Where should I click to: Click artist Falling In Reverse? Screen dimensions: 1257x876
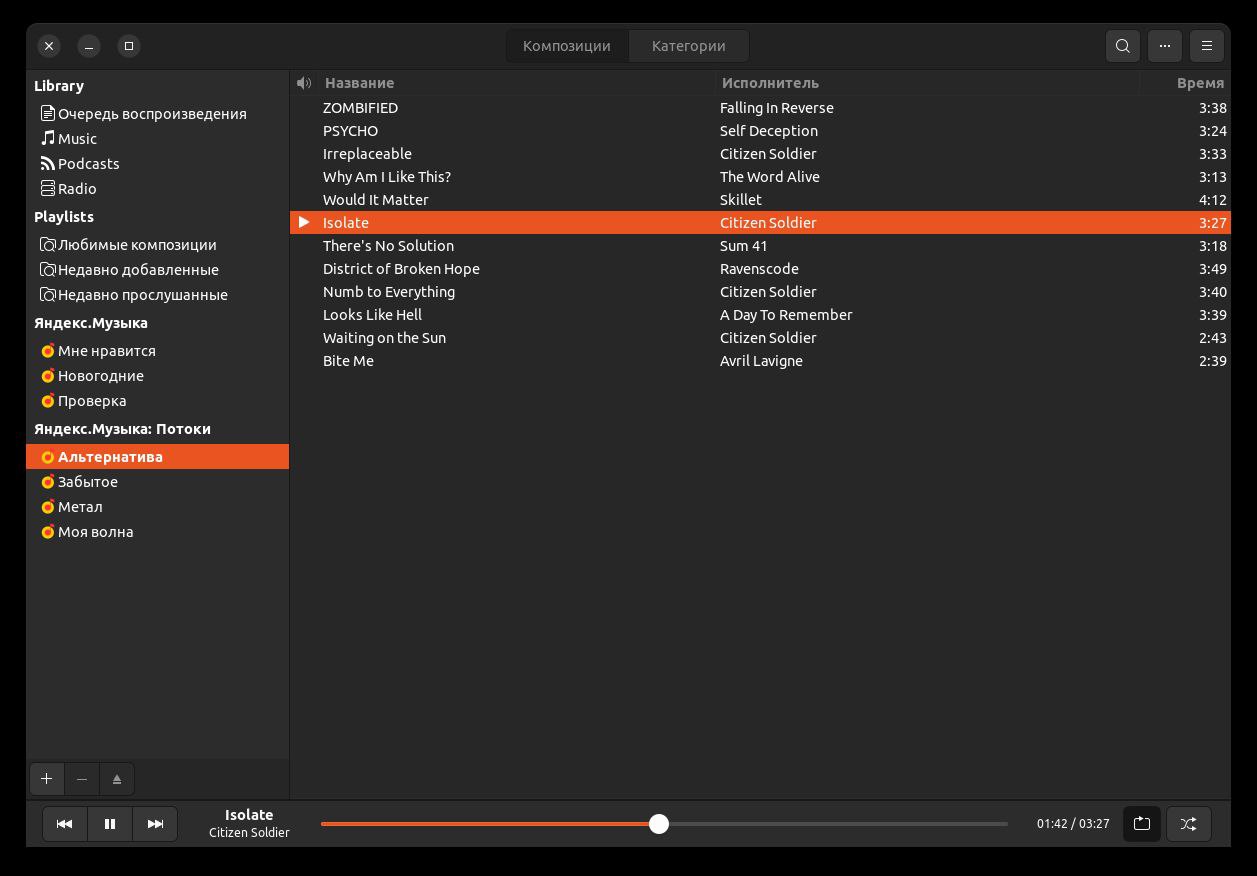[777, 108]
